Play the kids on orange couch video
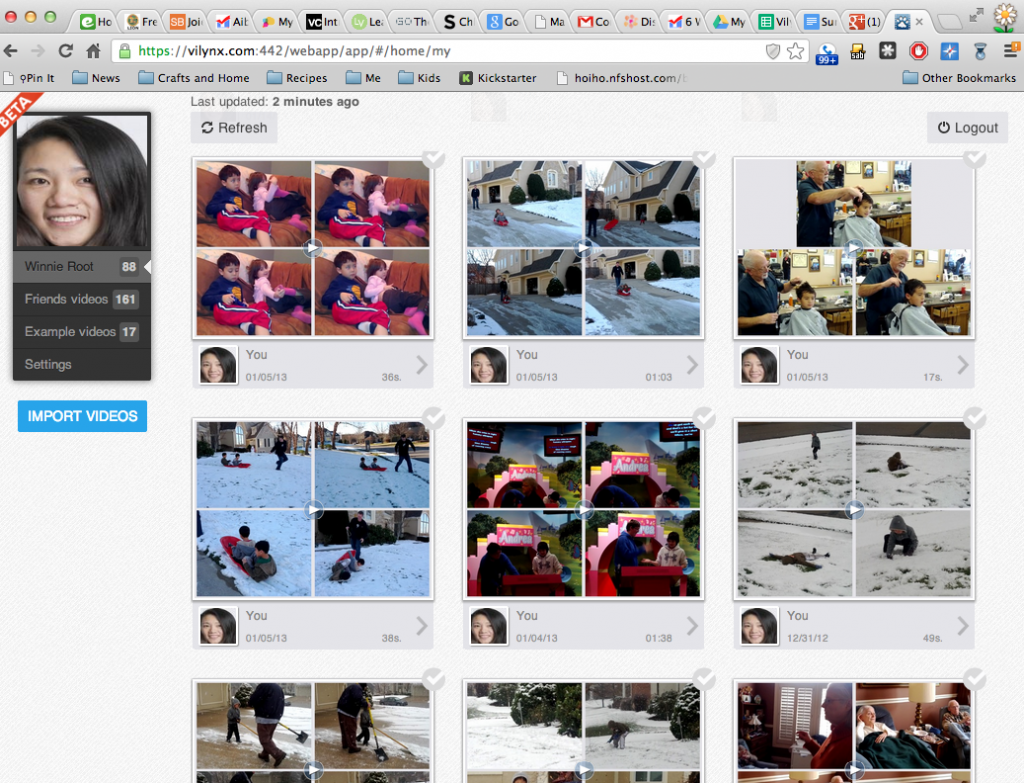Image resolution: width=1024 pixels, height=783 pixels. tap(313, 248)
